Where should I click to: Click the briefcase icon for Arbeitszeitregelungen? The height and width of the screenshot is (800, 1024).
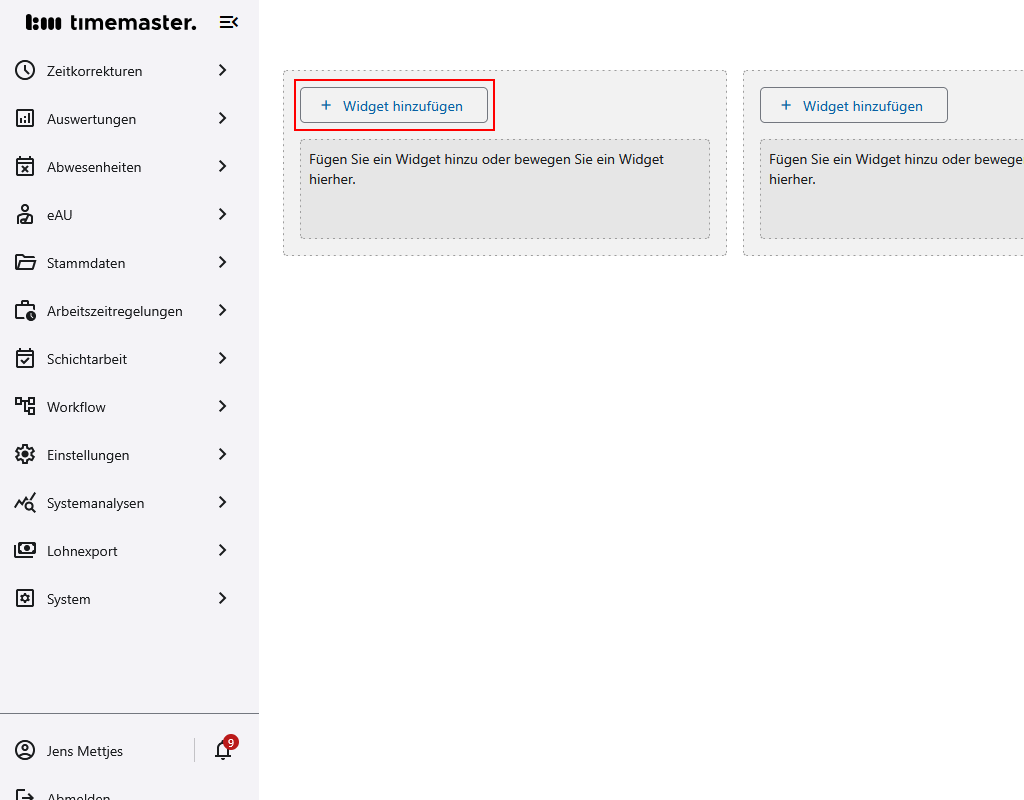tap(25, 311)
